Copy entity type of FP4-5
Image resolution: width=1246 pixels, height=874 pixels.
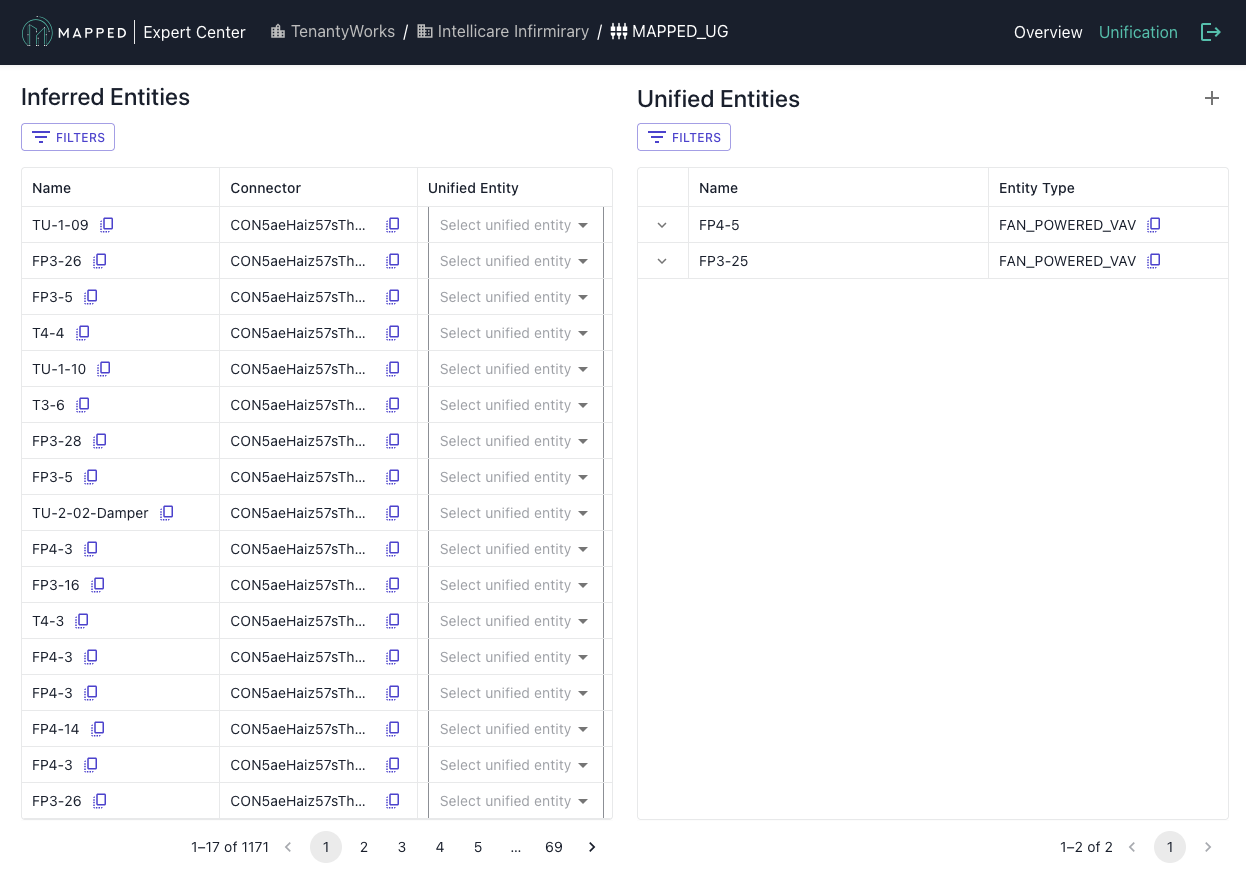click(1153, 225)
